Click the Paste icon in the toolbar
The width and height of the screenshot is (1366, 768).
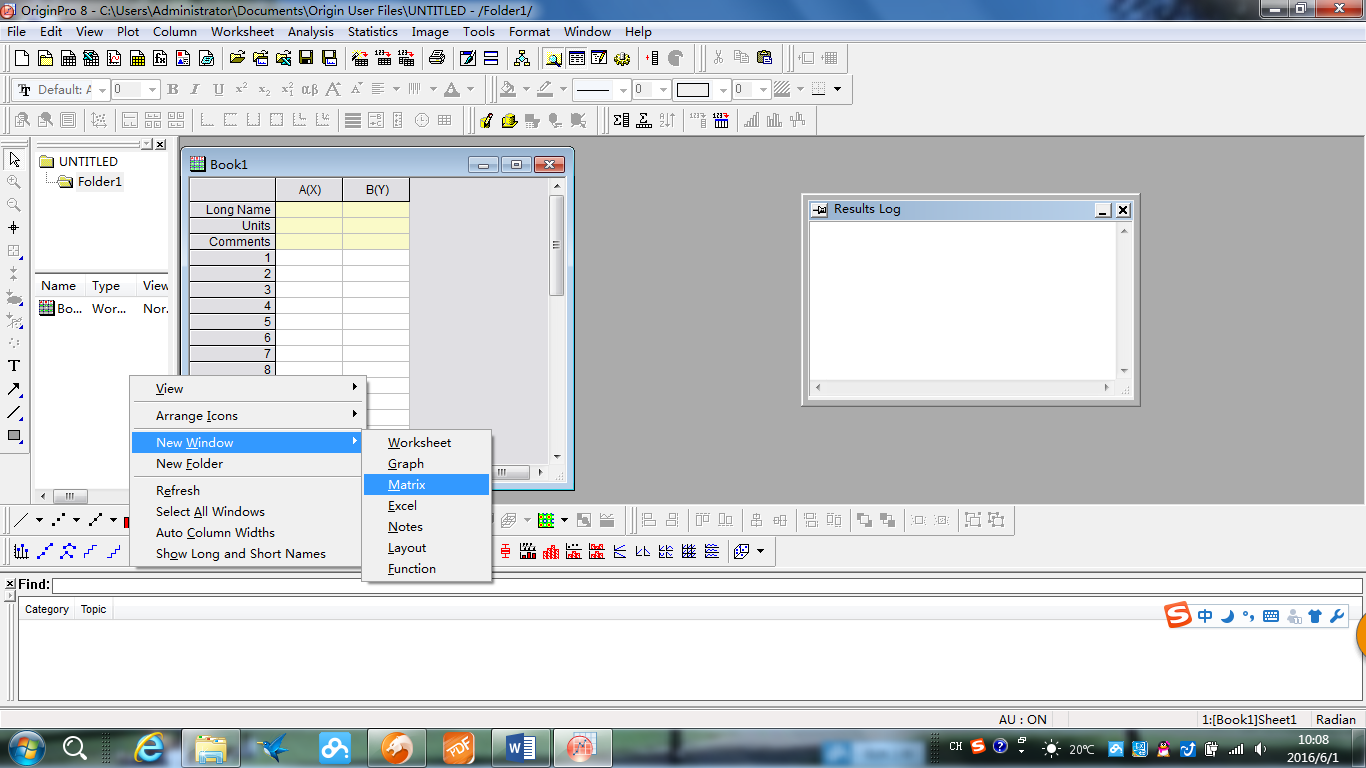[765, 58]
